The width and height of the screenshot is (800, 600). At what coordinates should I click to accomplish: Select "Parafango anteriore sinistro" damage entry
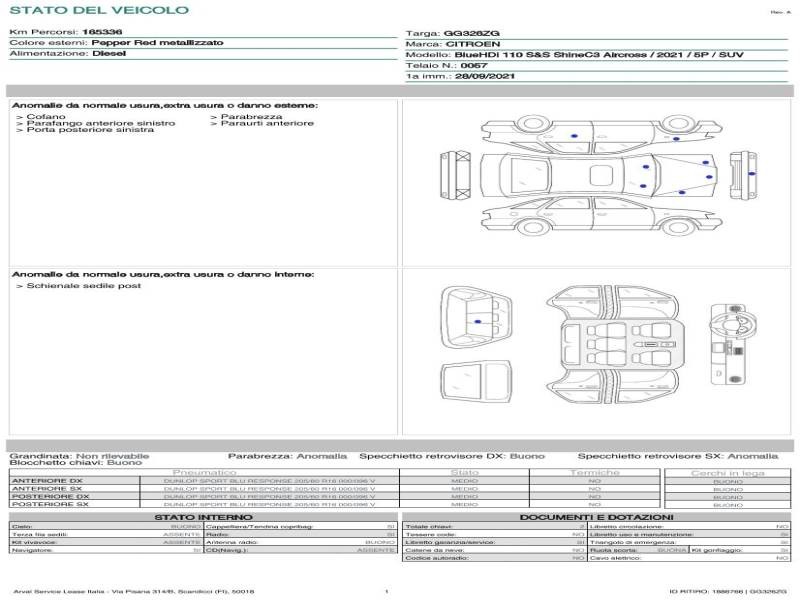point(101,123)
